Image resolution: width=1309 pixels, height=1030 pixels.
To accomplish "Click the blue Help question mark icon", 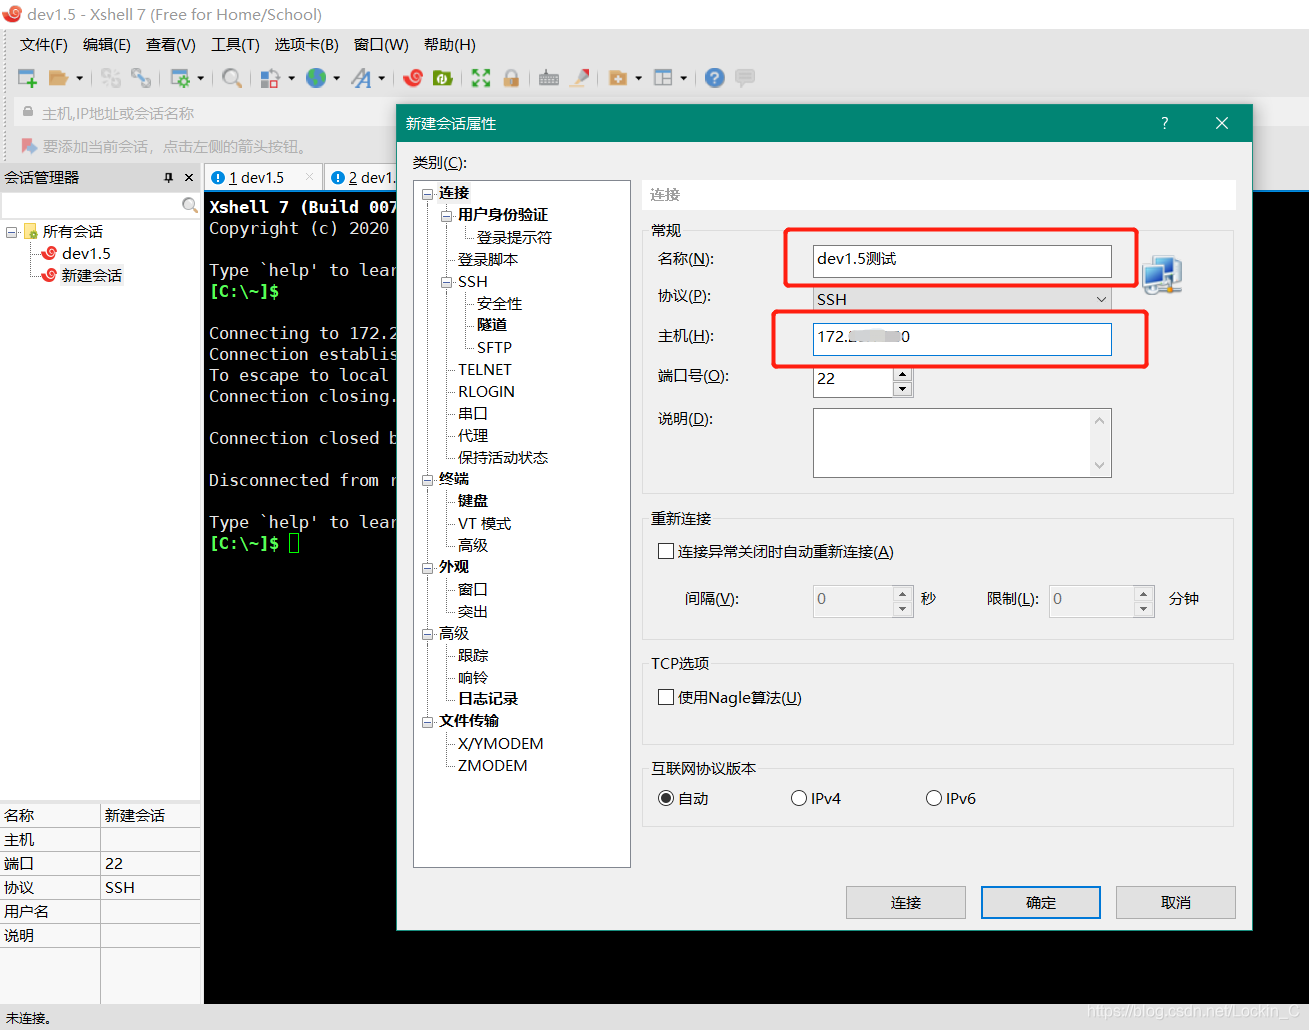I will 714,78.
